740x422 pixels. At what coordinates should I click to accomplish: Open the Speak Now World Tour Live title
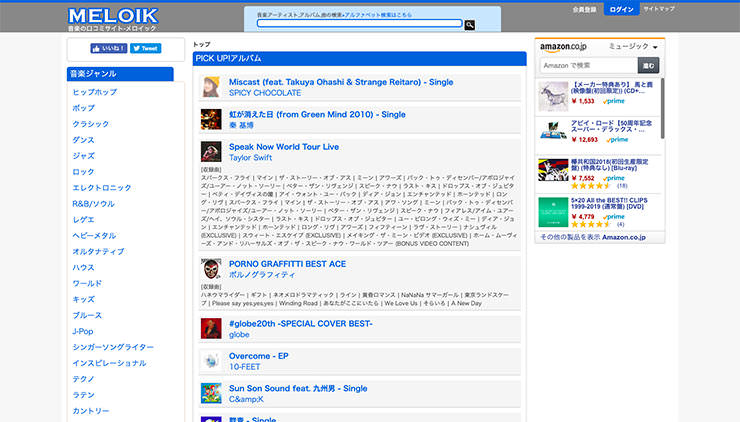point(284,147)
